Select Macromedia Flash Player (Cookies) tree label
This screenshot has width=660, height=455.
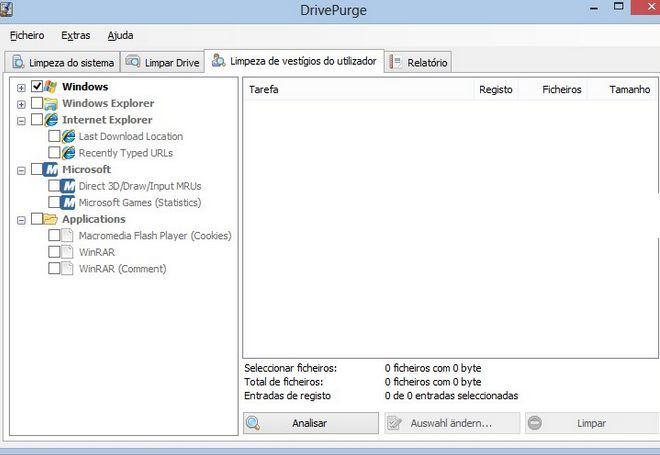pos(155,236)
